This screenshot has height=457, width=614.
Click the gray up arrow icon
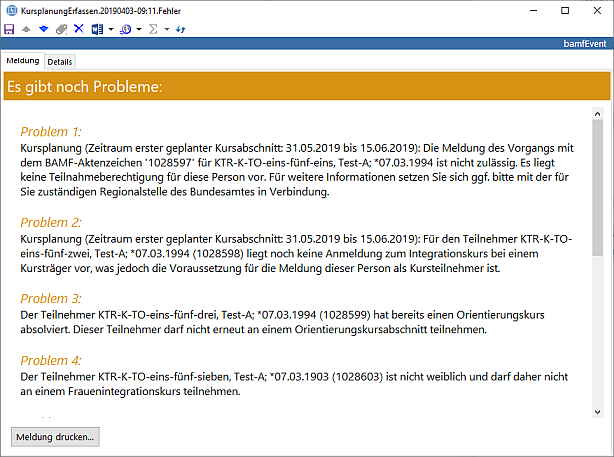pyautogui.click(x=25, y=29)
